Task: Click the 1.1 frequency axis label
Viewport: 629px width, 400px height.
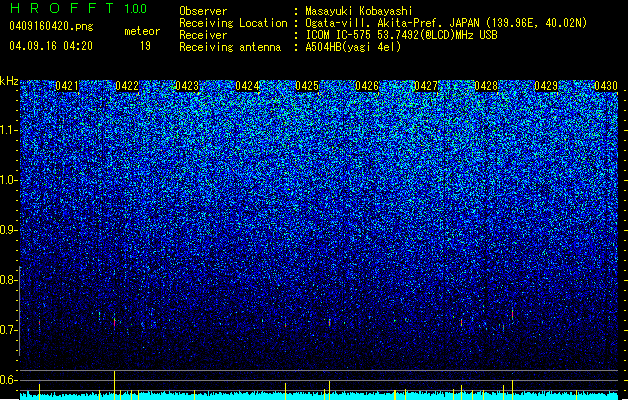Action: tap(9, 130)
